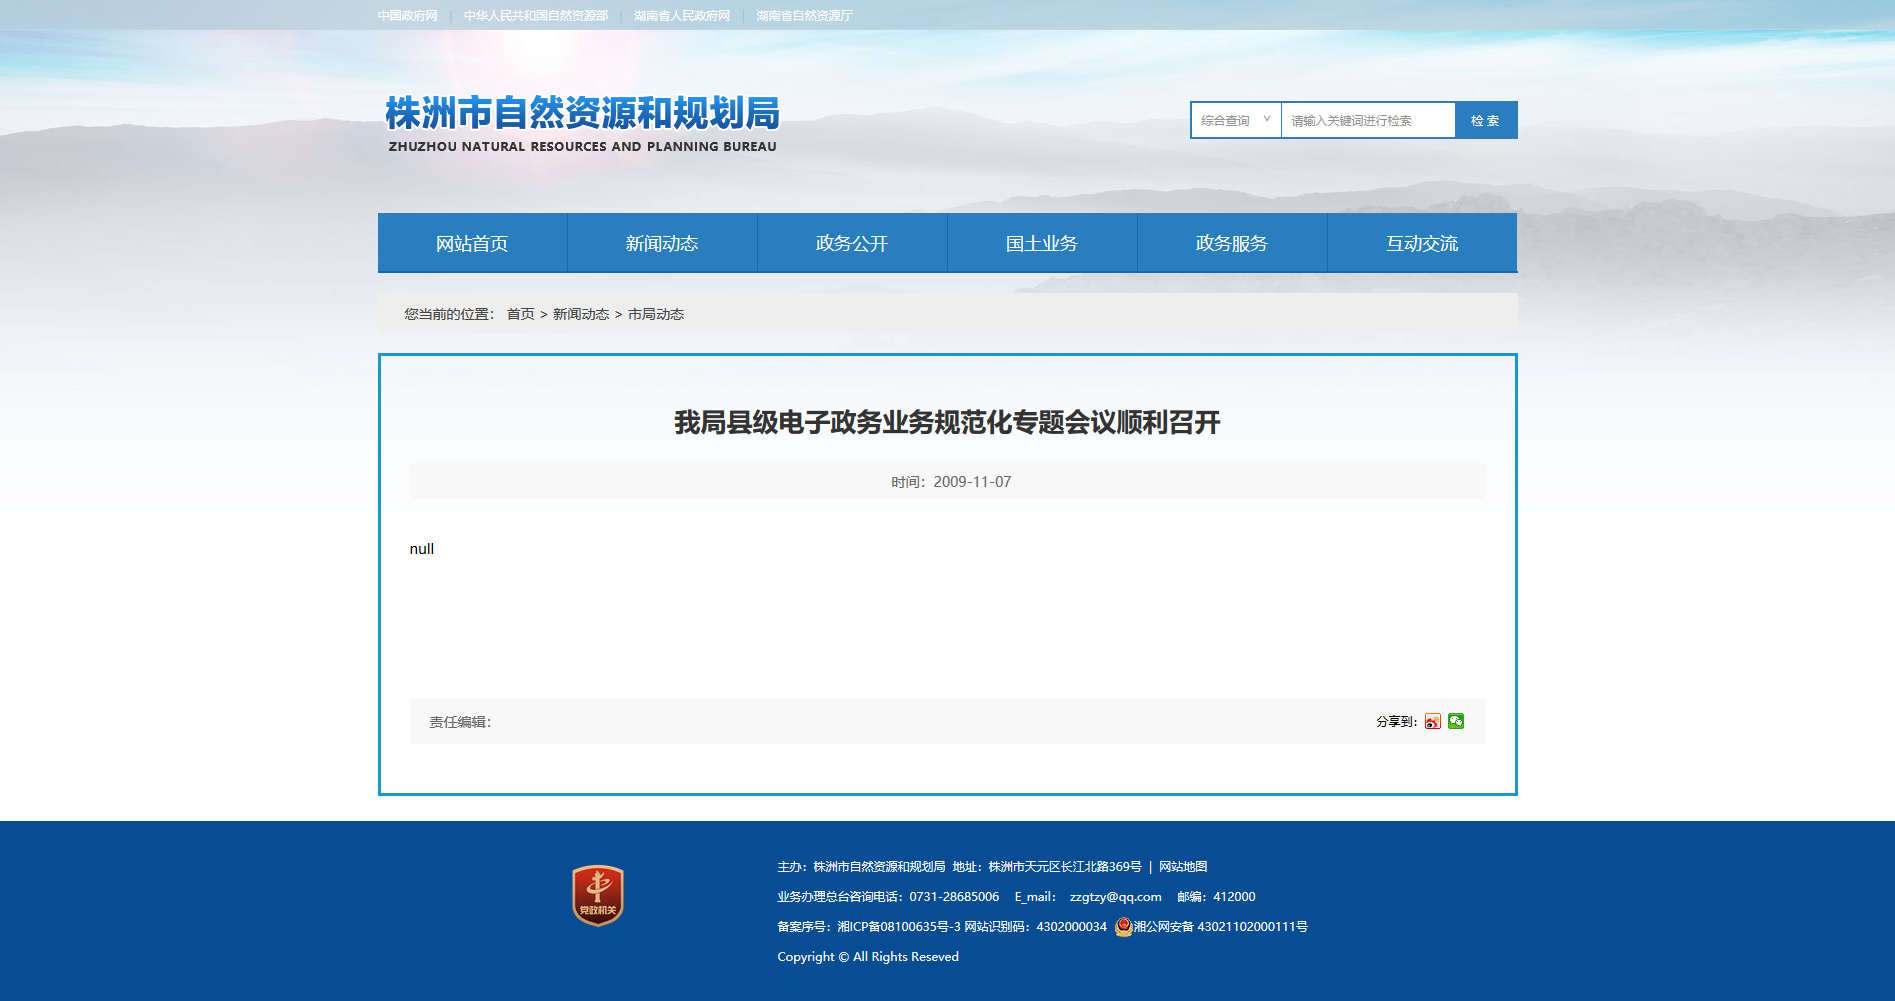The image size is (1895, 1001).
Task: Click 市局动态 breadcrumb link
Action: 656,314
